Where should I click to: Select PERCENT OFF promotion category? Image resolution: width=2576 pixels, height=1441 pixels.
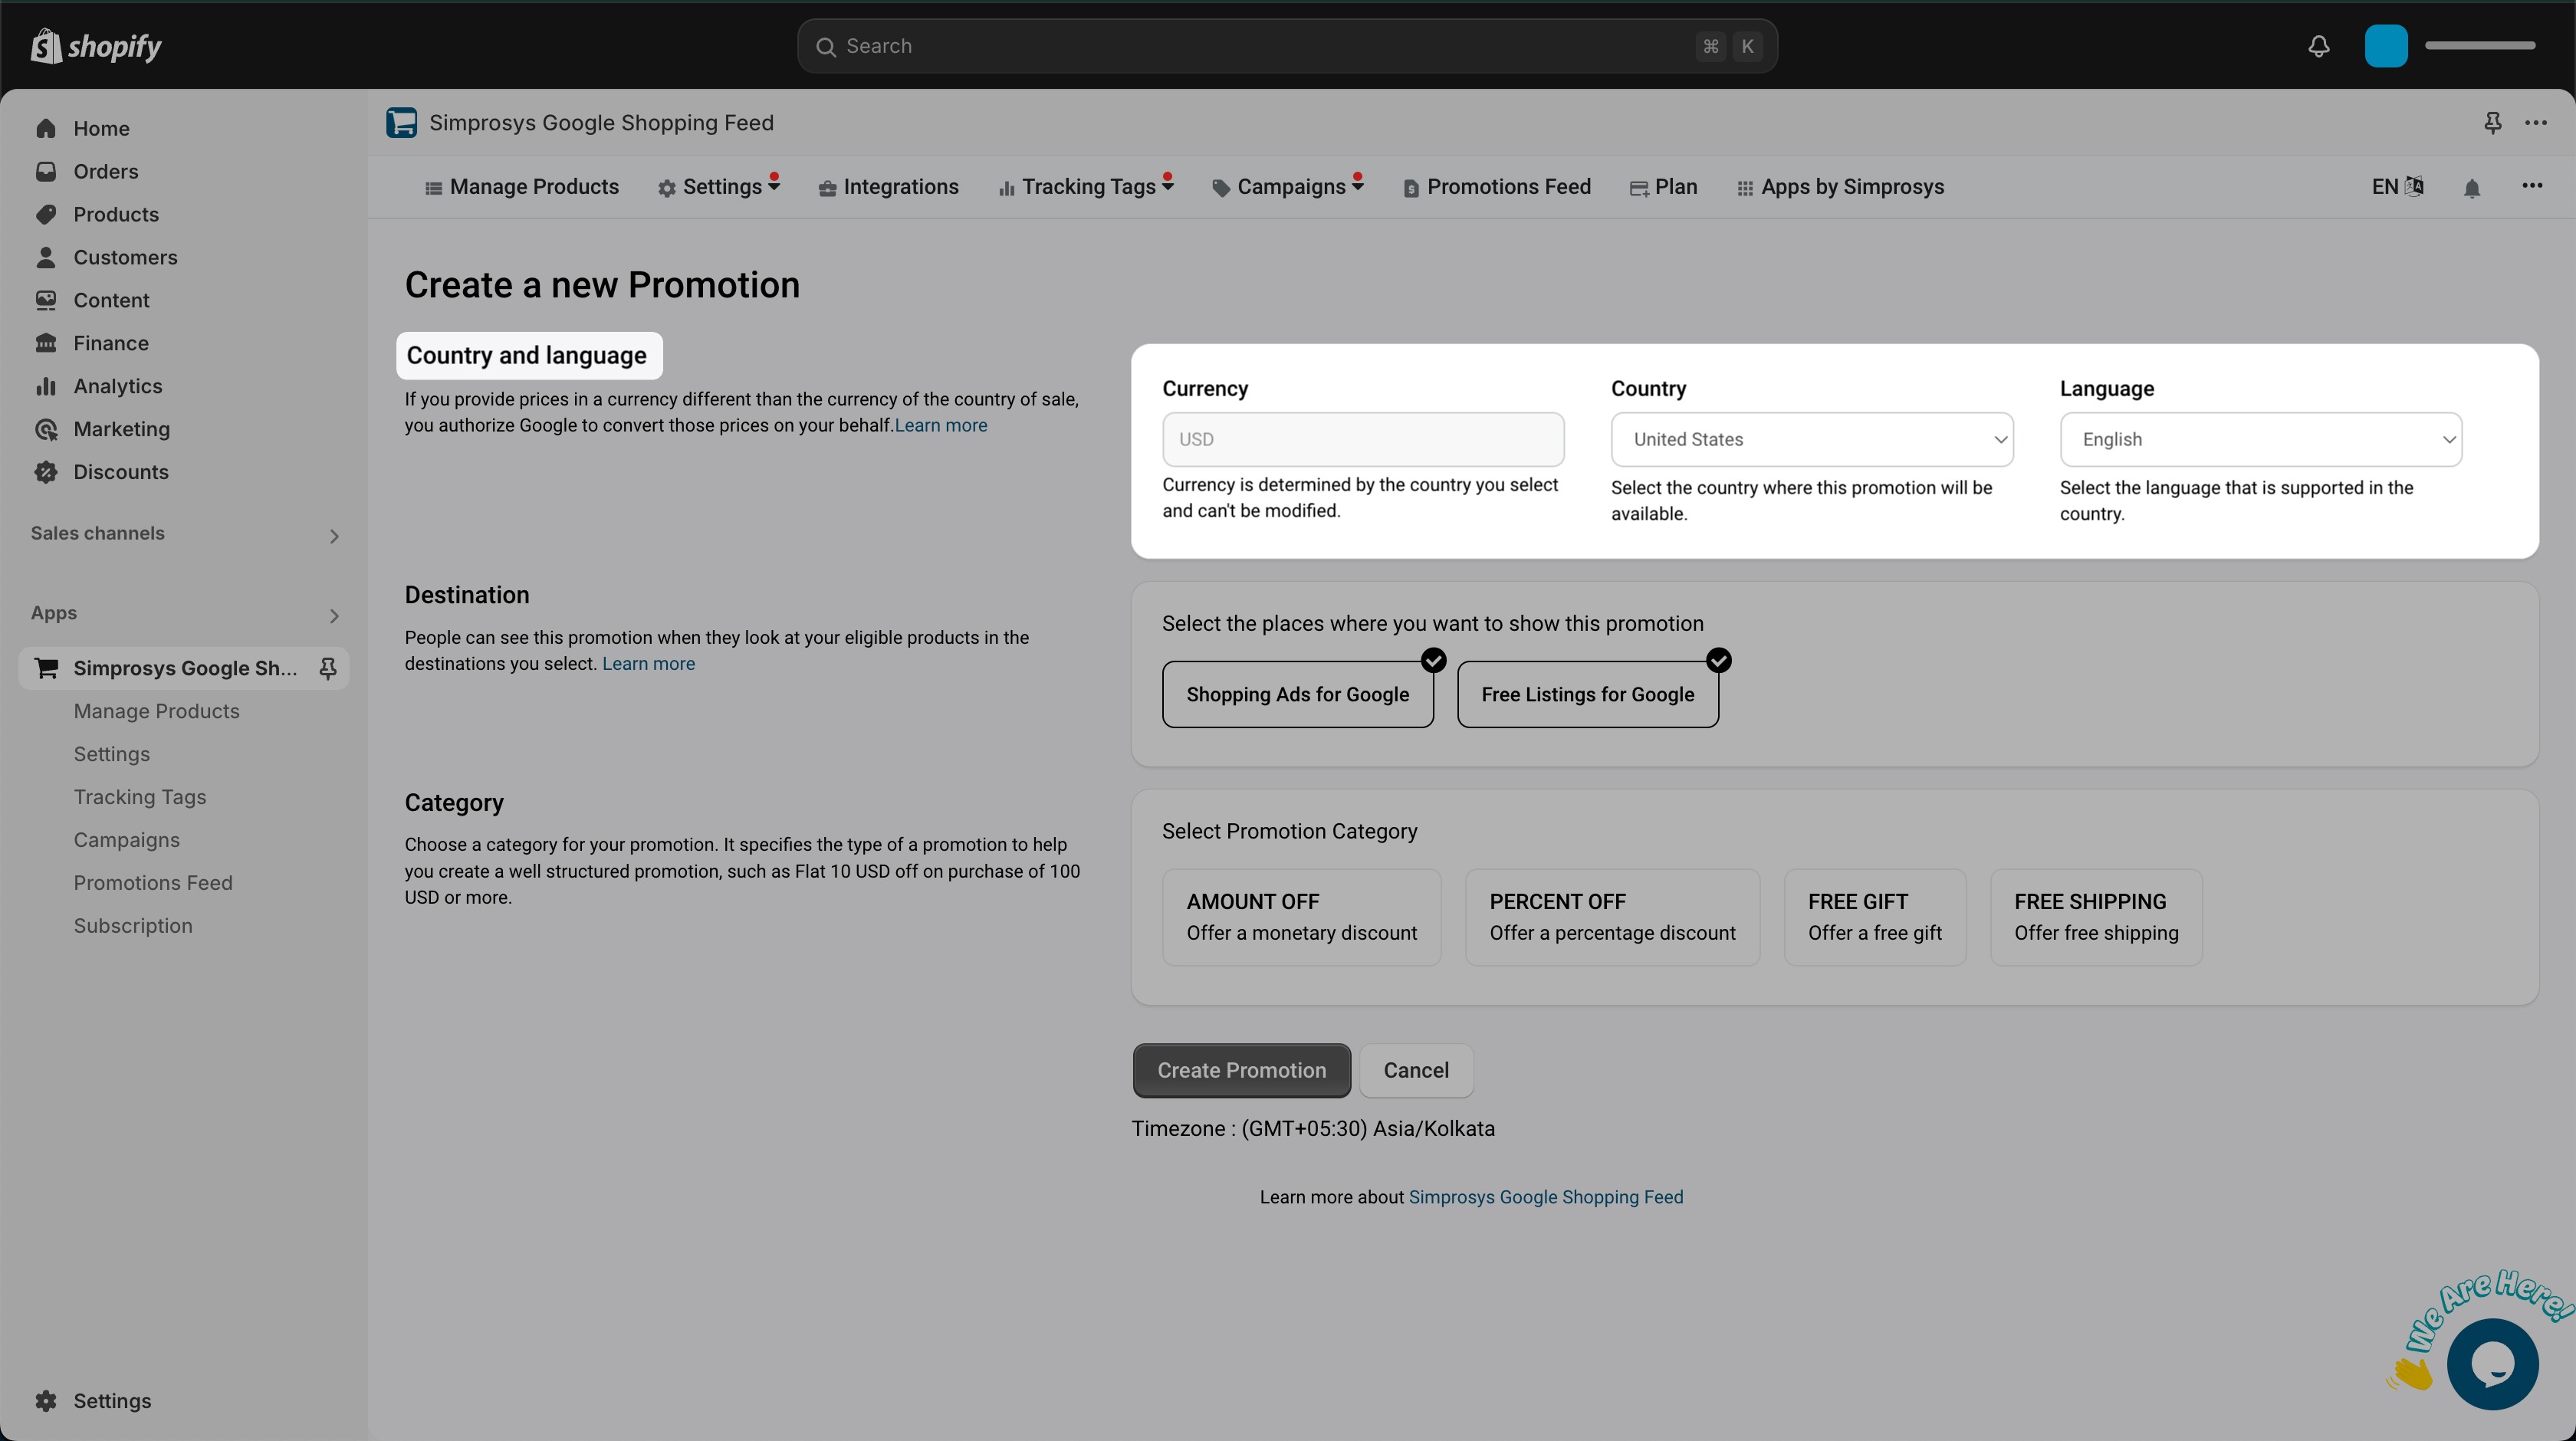click(1612, 917)
